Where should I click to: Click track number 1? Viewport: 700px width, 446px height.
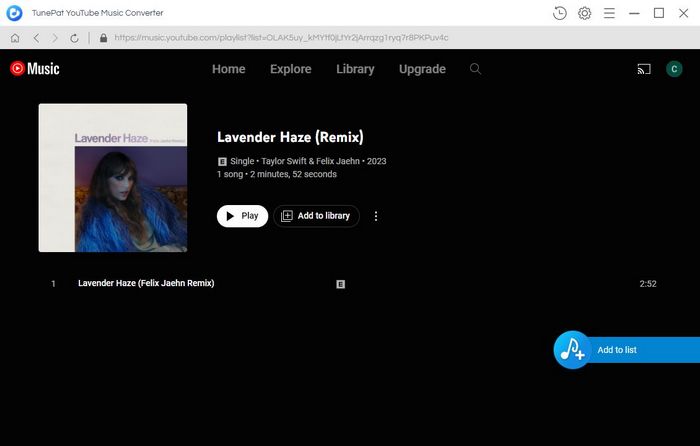(54, 283)
